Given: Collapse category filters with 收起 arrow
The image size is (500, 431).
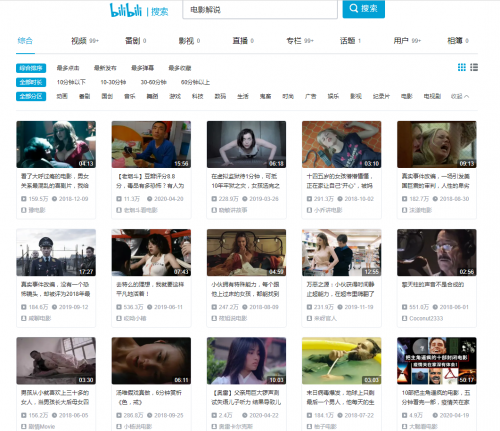Looking at the screenshot, I should 460,96.
